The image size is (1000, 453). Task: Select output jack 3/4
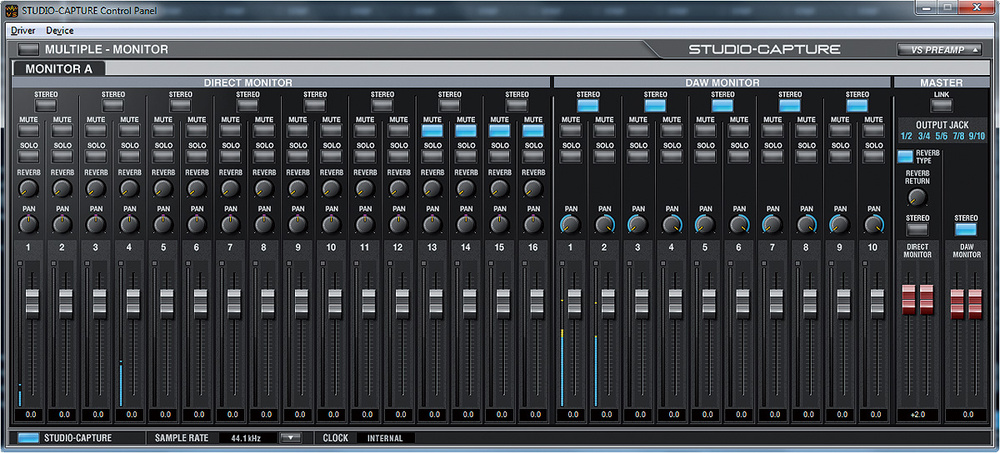[x=923, y=136]
